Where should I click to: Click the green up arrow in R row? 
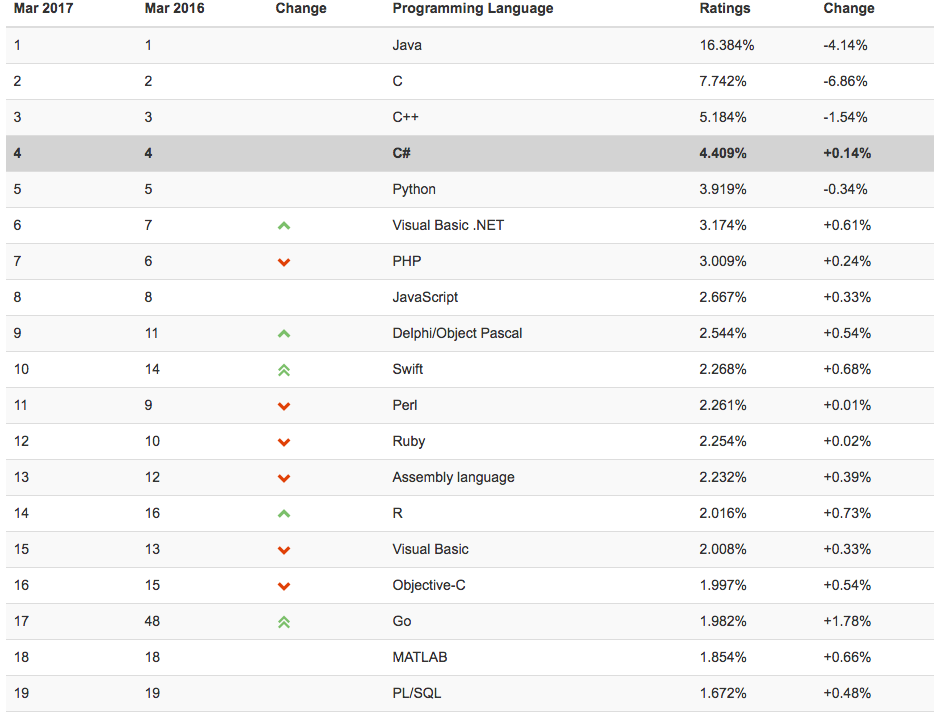[284, 514]
